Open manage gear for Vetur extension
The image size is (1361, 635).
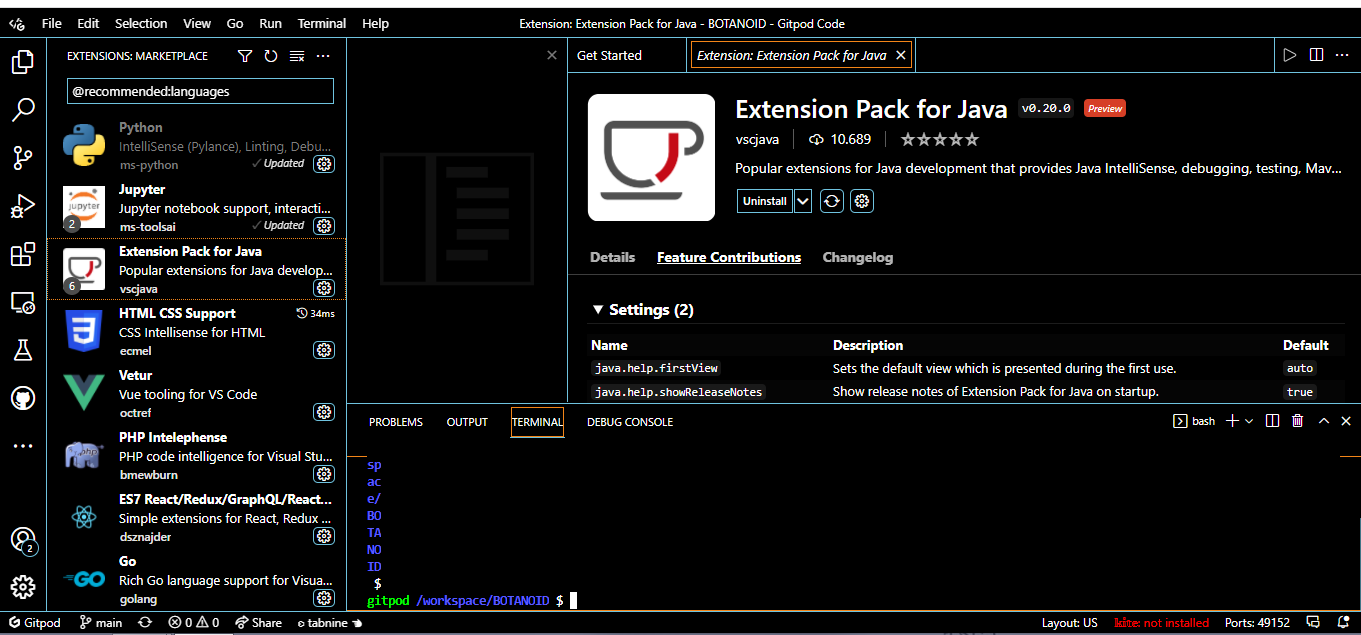point(324,412)
